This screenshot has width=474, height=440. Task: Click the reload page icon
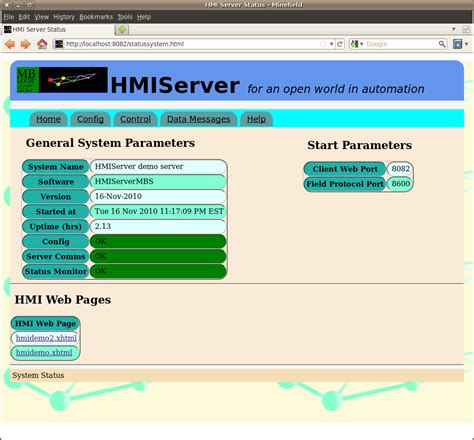click(340, 44)
